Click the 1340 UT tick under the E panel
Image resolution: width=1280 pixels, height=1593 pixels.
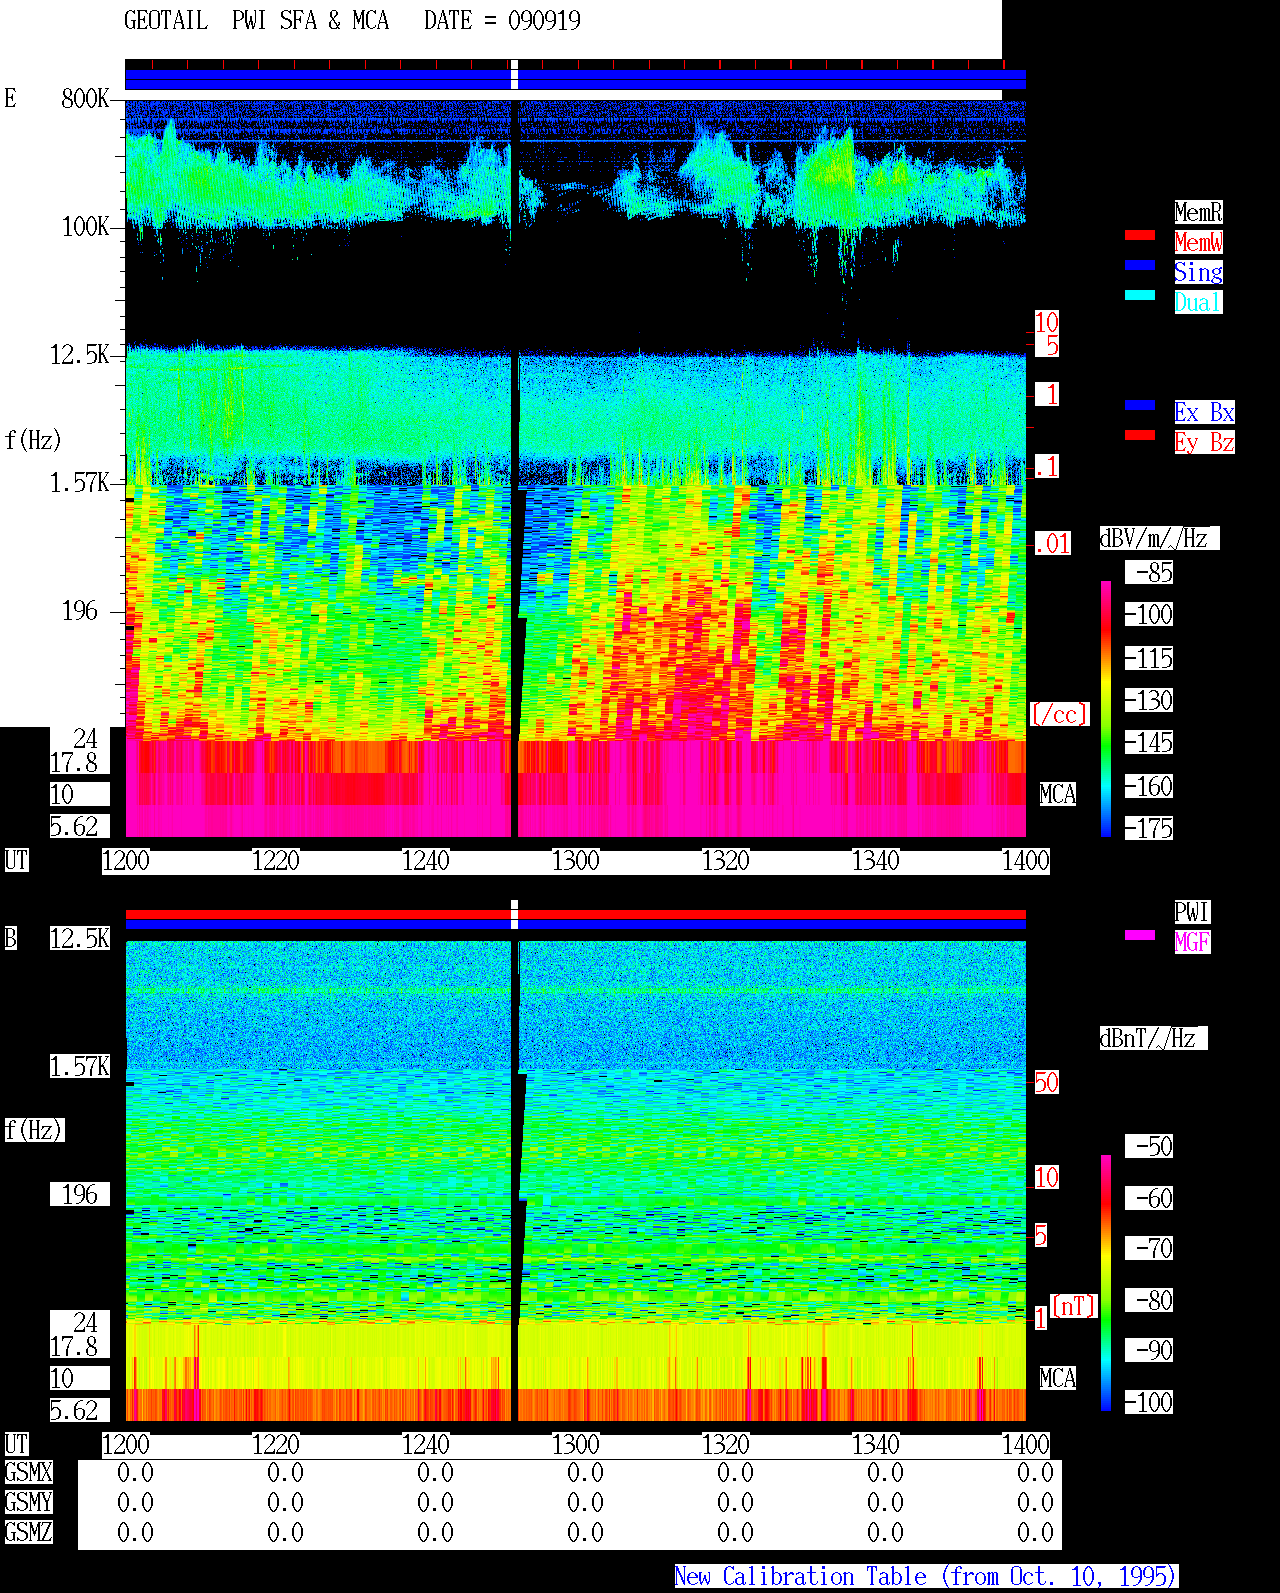tap(876, 860)
